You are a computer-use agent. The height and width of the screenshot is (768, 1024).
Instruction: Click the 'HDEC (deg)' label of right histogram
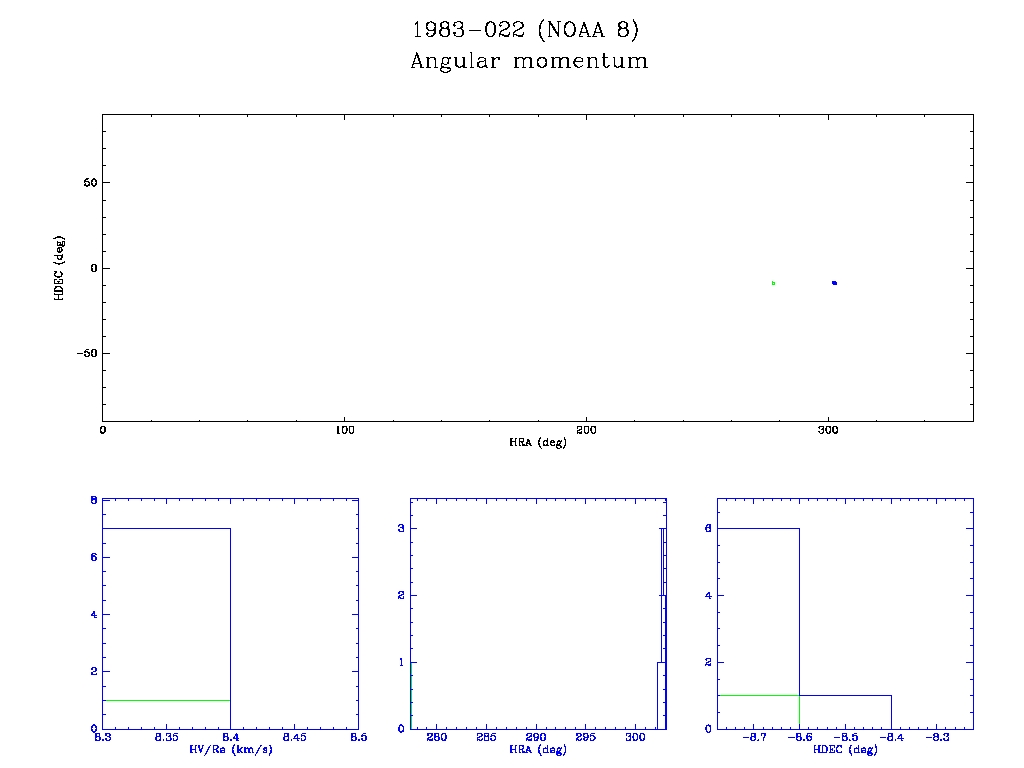845,749
